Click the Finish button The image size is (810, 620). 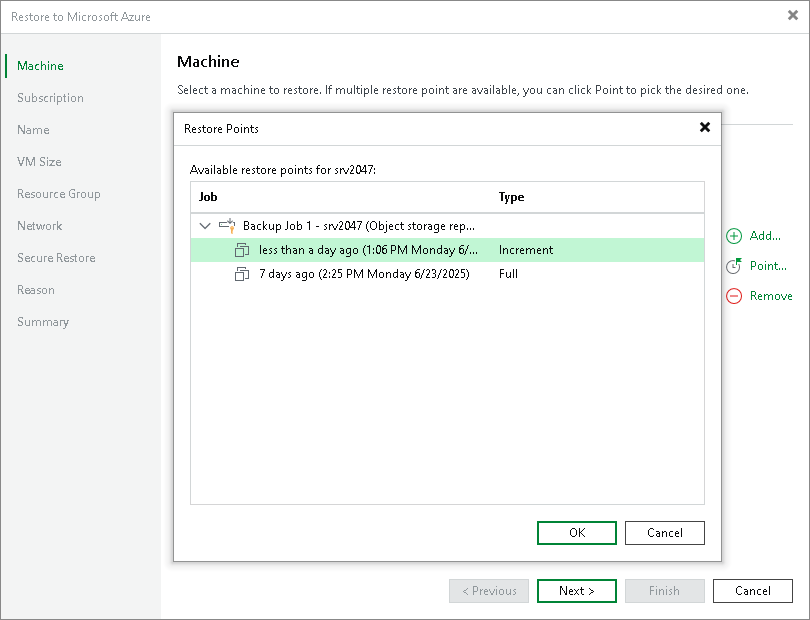tap(665, 591)
